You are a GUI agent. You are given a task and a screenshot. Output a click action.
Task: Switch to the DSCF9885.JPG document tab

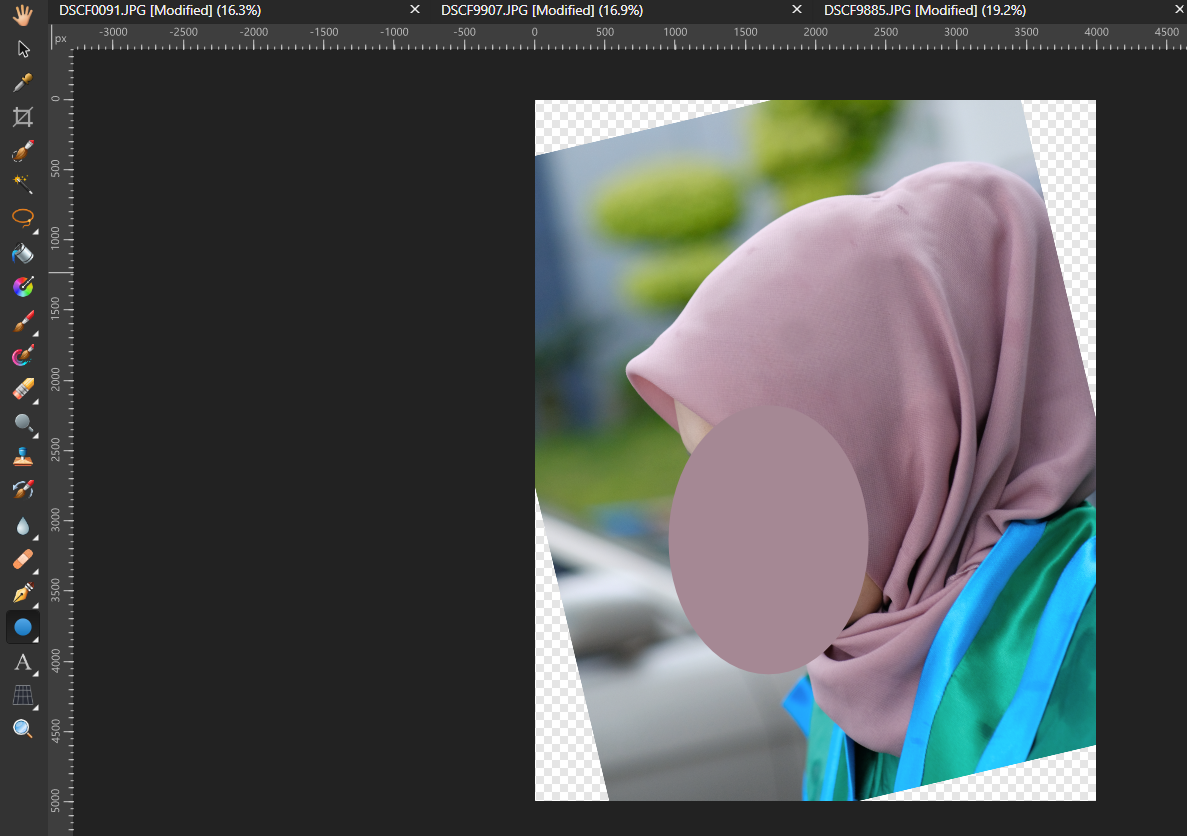click(925, 11)
